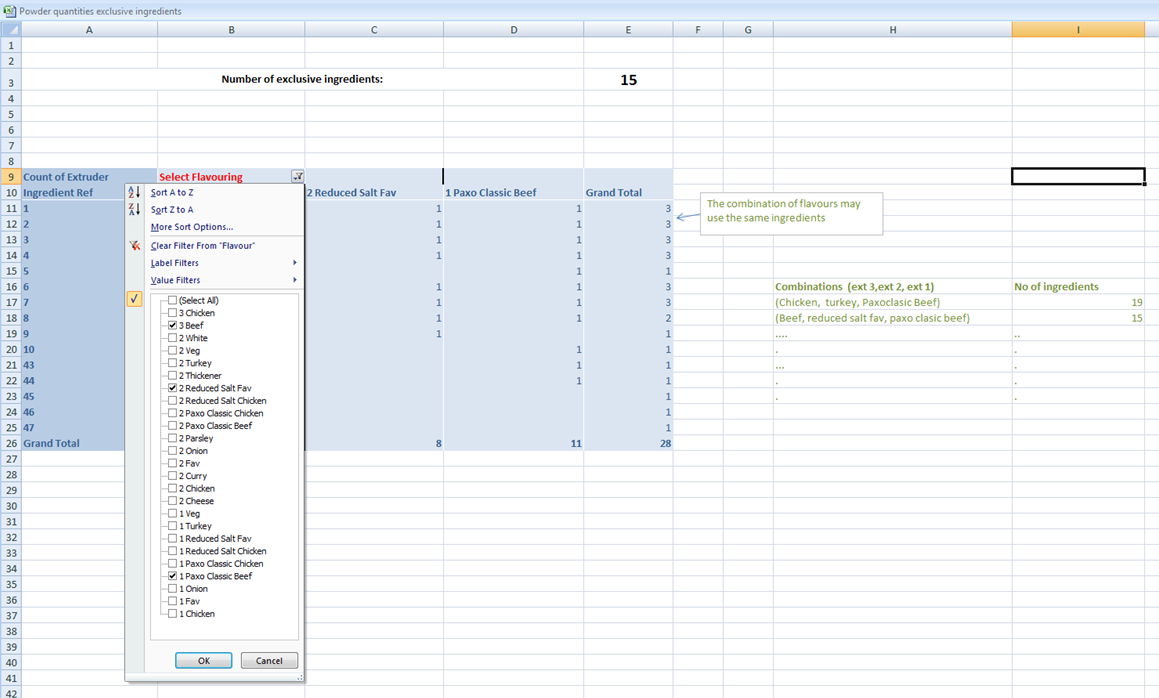Check the 3 Chicken checkbox
This screenshot has height=698, width=1159.
coord(172,313)
